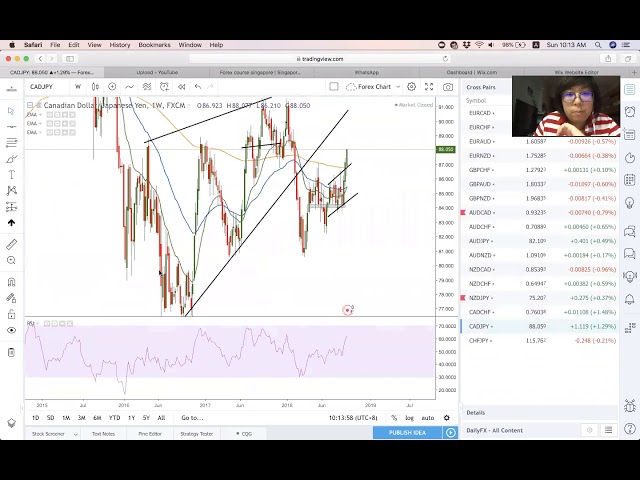Toggle hide all drawings eye icon
This screenshot has width=640, height=480.
pos(11,330)
